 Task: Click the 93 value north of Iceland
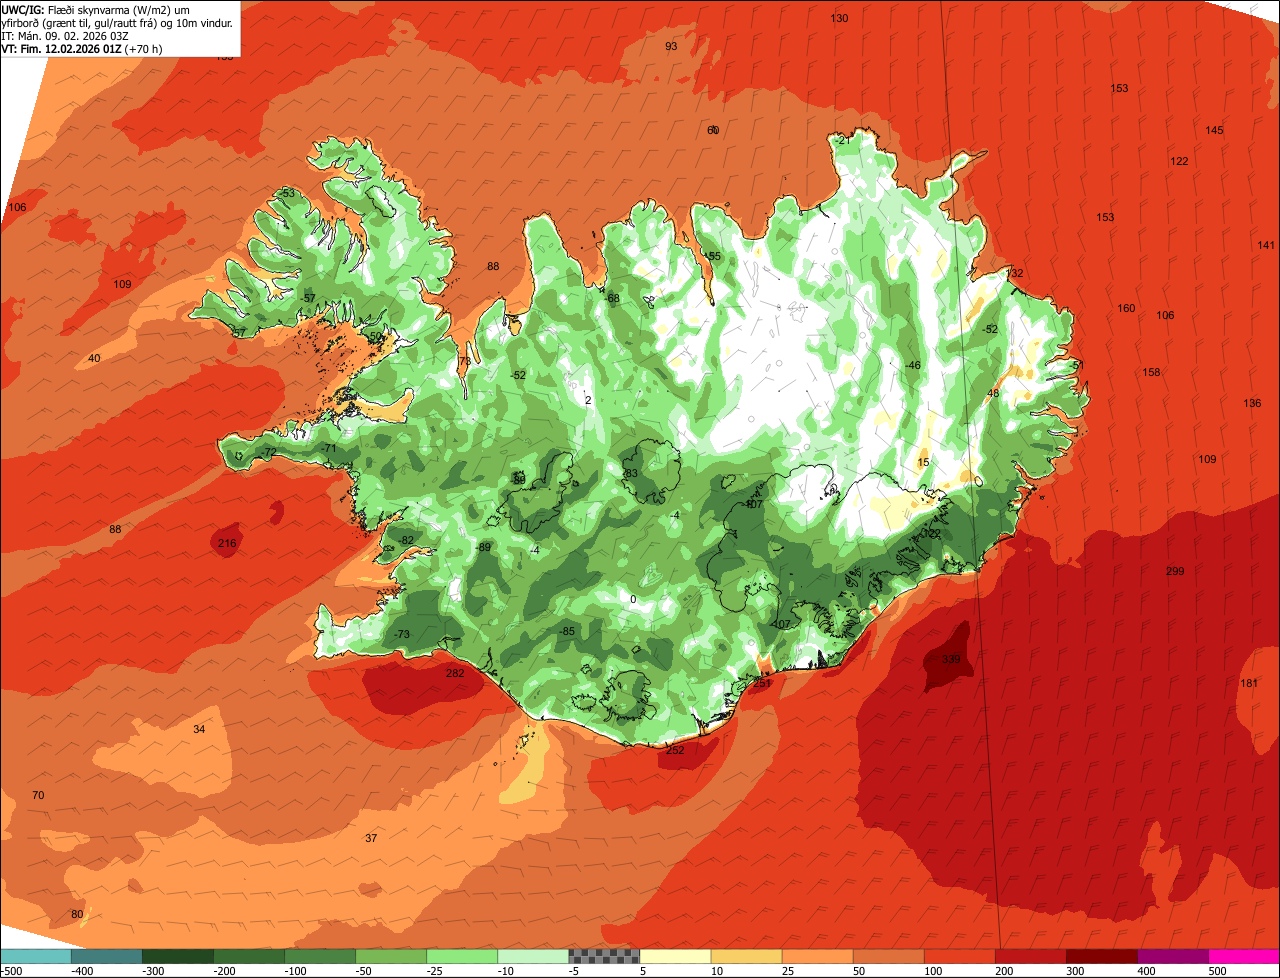tap(671, 47)
